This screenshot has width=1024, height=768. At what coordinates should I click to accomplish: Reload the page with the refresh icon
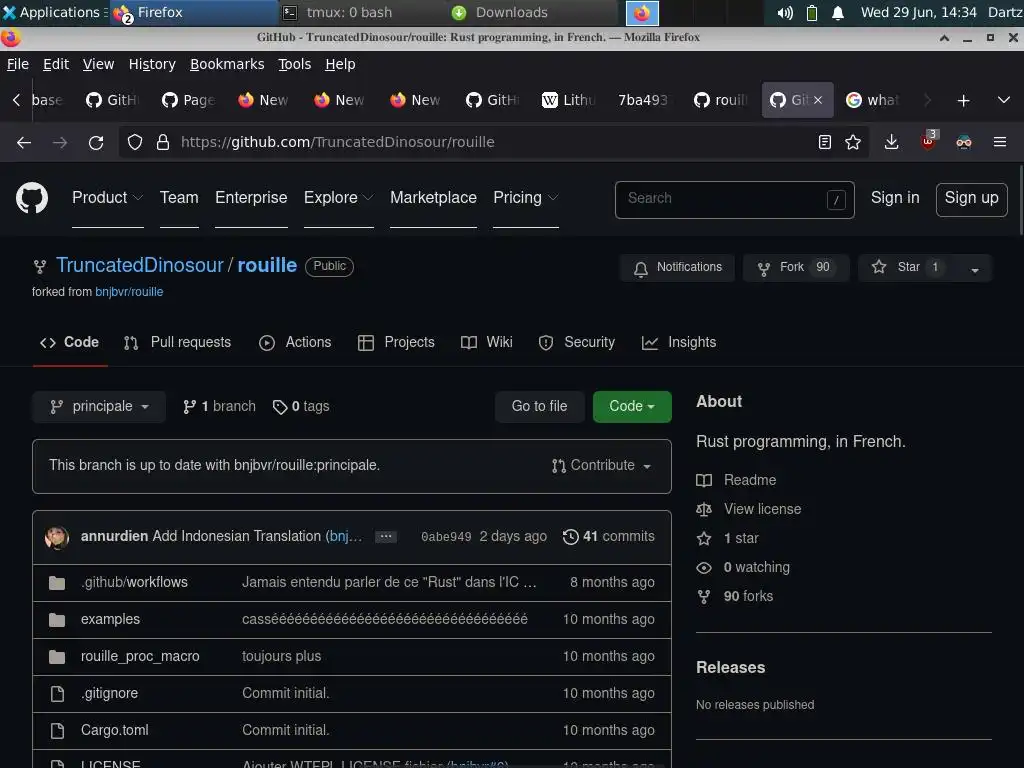pyautogui.click(x=96, y=142)
